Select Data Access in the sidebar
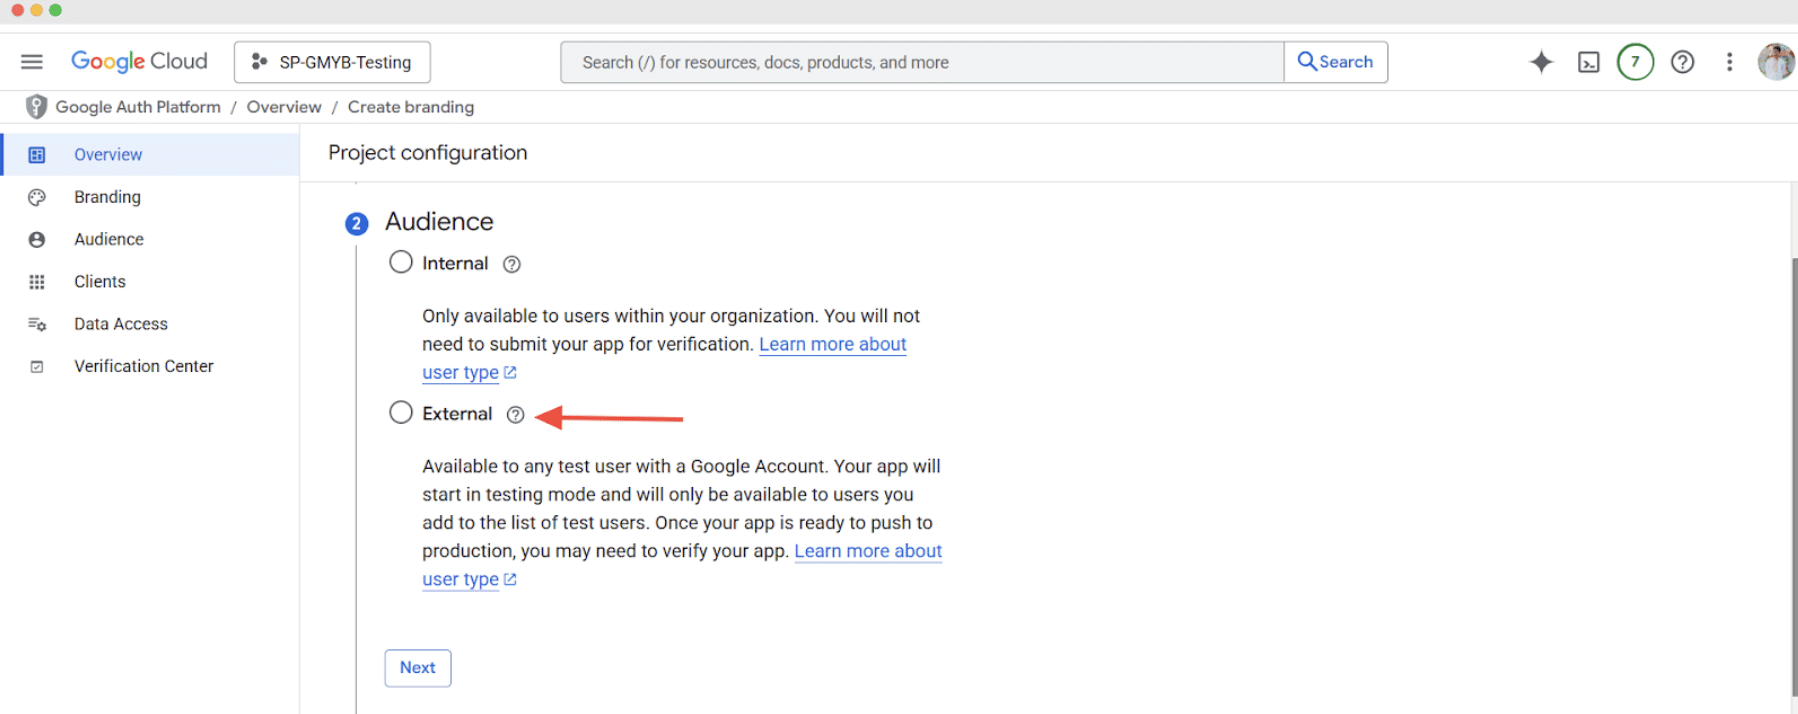 (151, 324)
